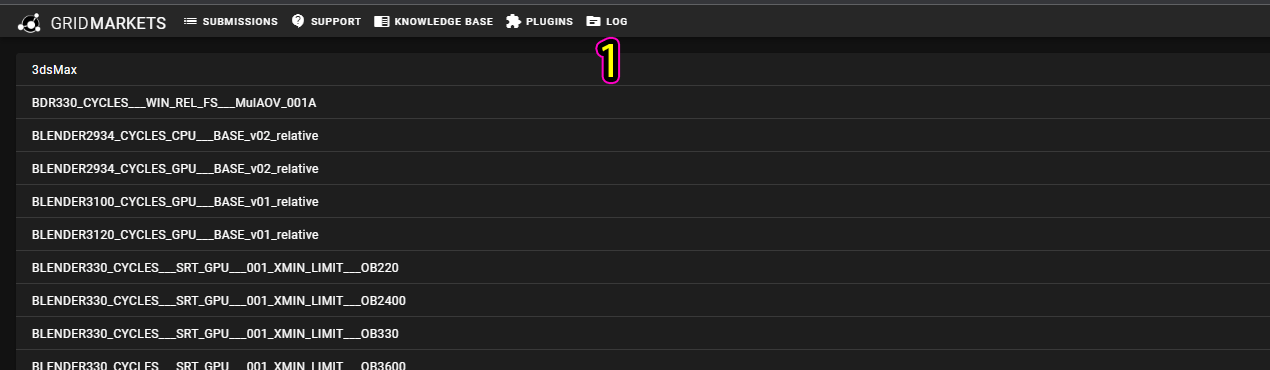This screenshot has height=370, width=1270.
Task: Select BLENDER3100_CYCLES_GPU___BASE_v01_relative entry
Action: click(x=643, y=202)
